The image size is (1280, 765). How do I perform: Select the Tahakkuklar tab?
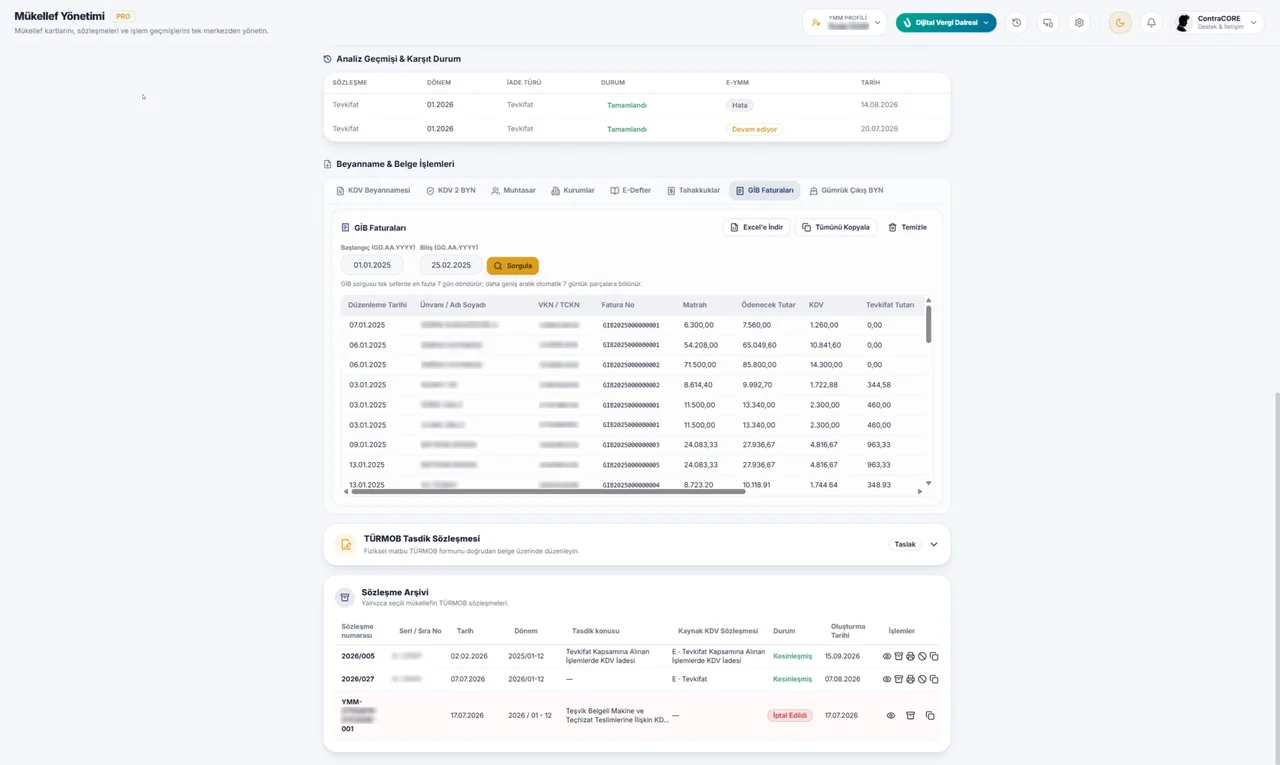click(x=693, y=190)
